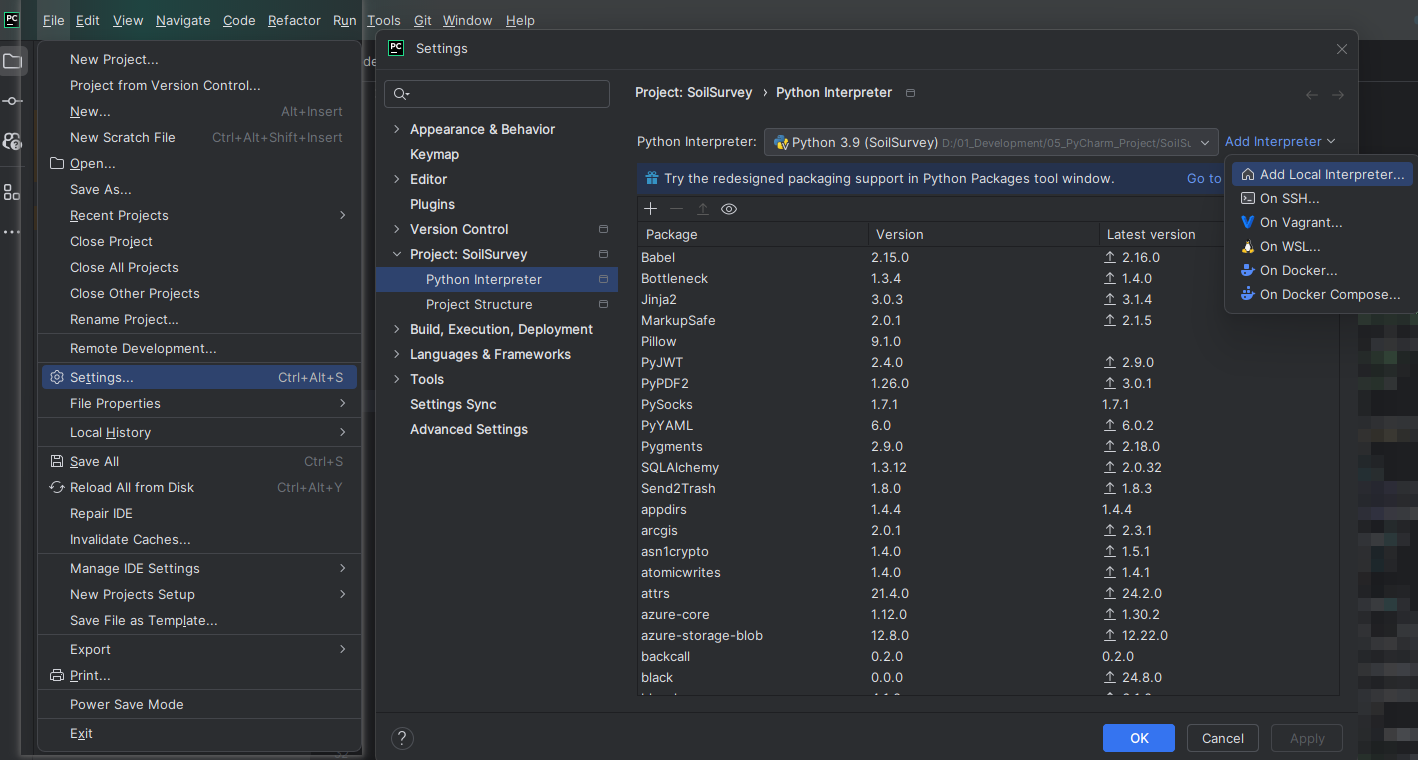Choose the On Docker interpreter option
This screenshot has width=1418, height=760.
click(1322, 270)
